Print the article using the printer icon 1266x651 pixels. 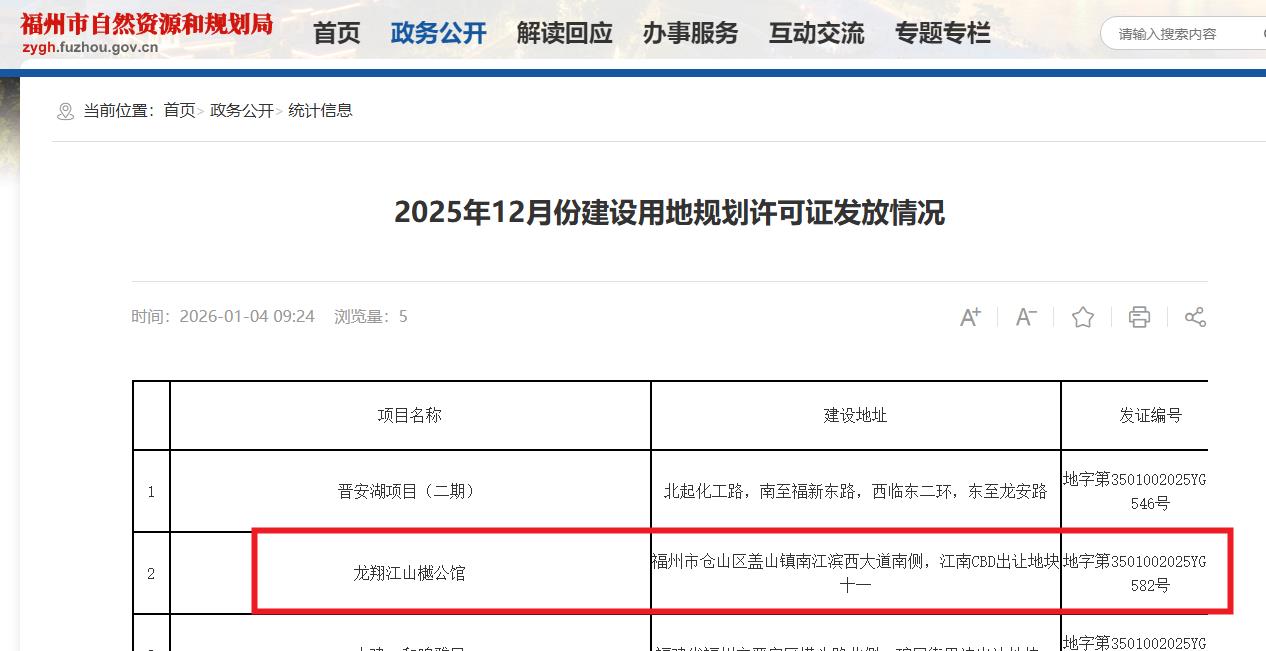point(1139,317)
